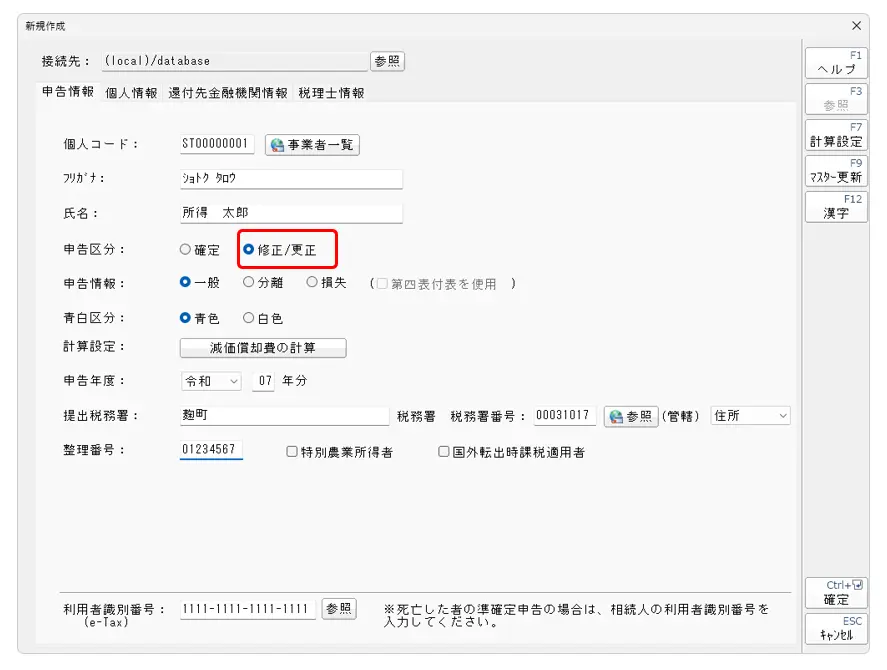Viewport: 887px width, 670px height.
Task: Click into the 整理番号 input field
Action: click(211, 450)
